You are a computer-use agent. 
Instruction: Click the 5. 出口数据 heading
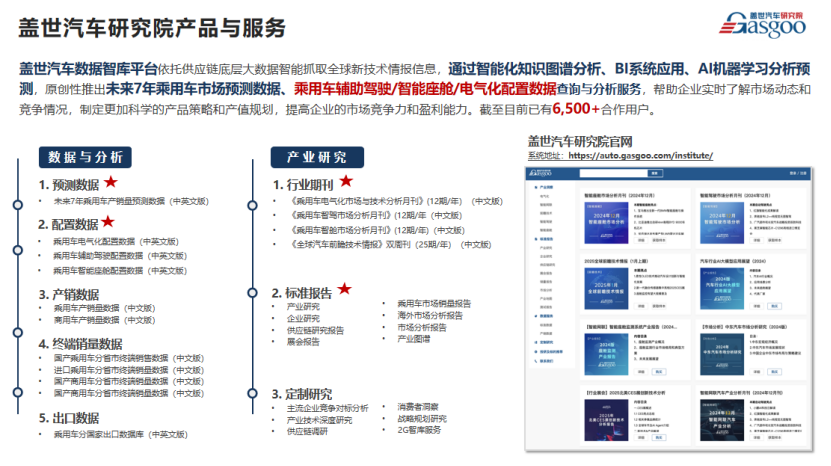69,418
